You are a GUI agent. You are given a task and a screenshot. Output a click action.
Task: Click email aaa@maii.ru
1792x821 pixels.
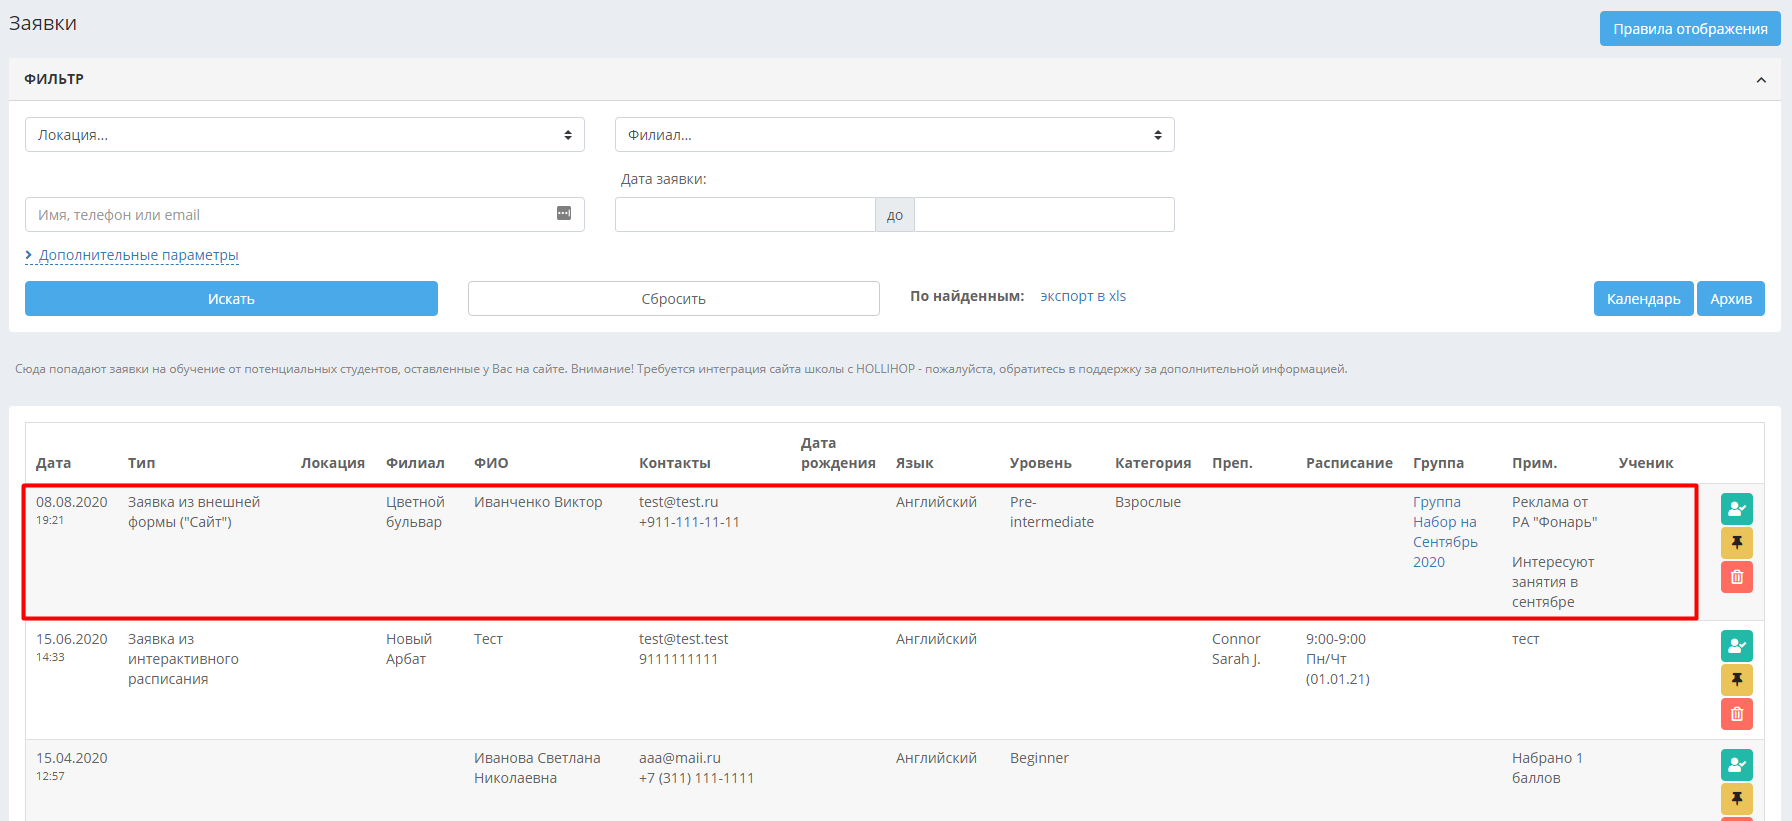[680, 758]
